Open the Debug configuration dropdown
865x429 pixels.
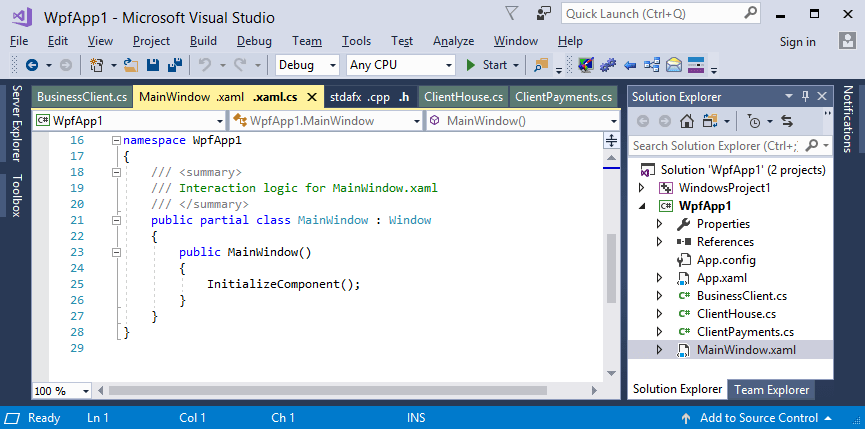308,65
